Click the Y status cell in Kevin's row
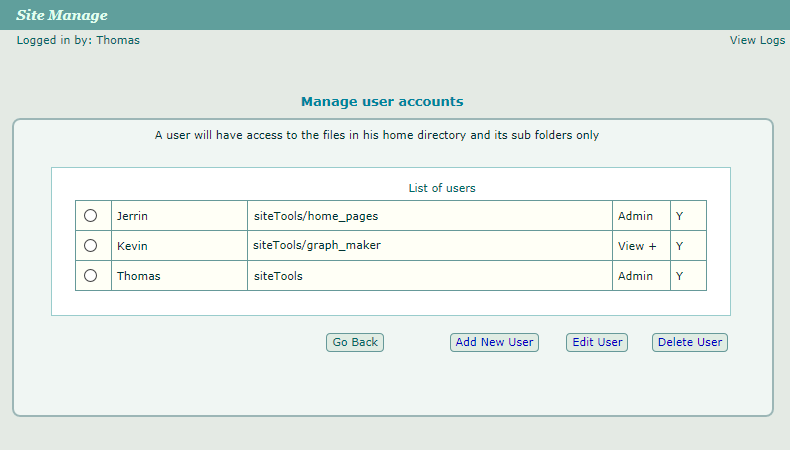The height and width of the screenshot is (450, 790). click(x=687, y=246)
